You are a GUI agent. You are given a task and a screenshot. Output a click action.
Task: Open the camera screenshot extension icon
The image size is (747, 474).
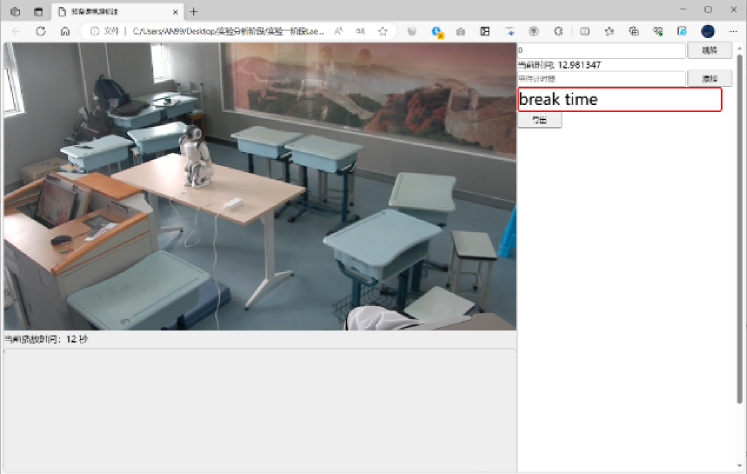(x=460, y=31)
